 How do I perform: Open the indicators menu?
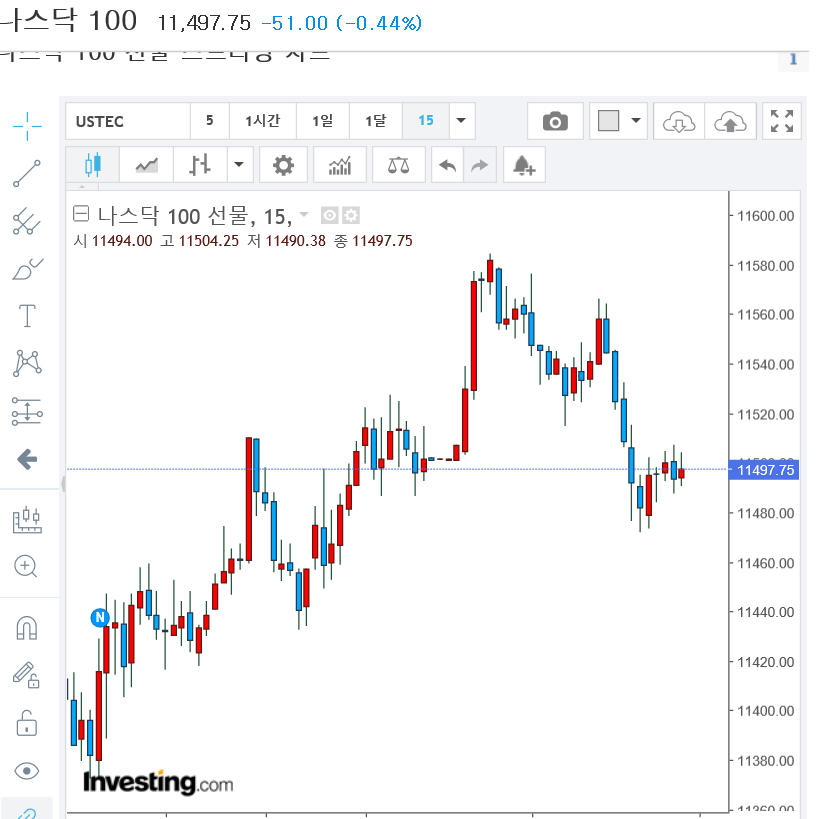tap(340, 165)
